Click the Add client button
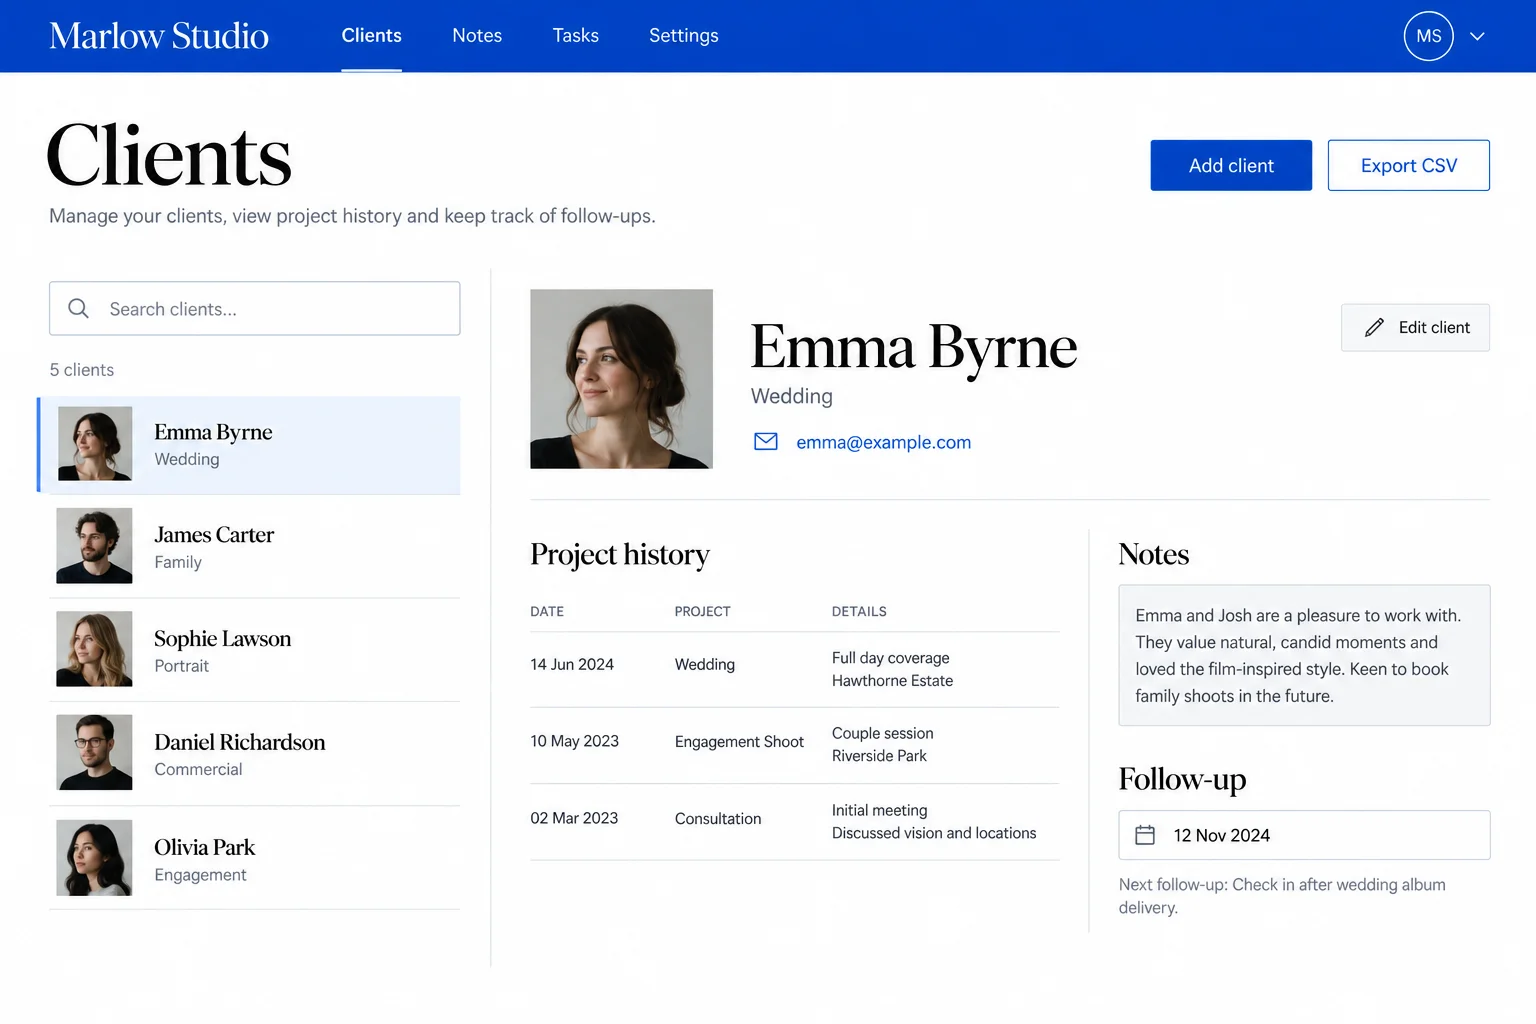The width and height of the screenshot is (1536, 1024). [x=1231, y=165]
